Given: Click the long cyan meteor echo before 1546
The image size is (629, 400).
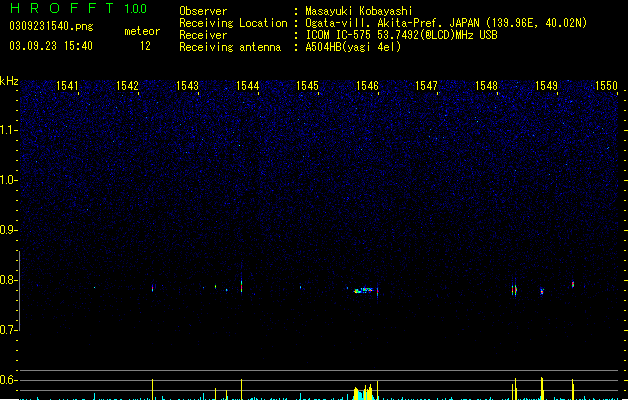Looking at the screenshot, I should coord(363,290).
